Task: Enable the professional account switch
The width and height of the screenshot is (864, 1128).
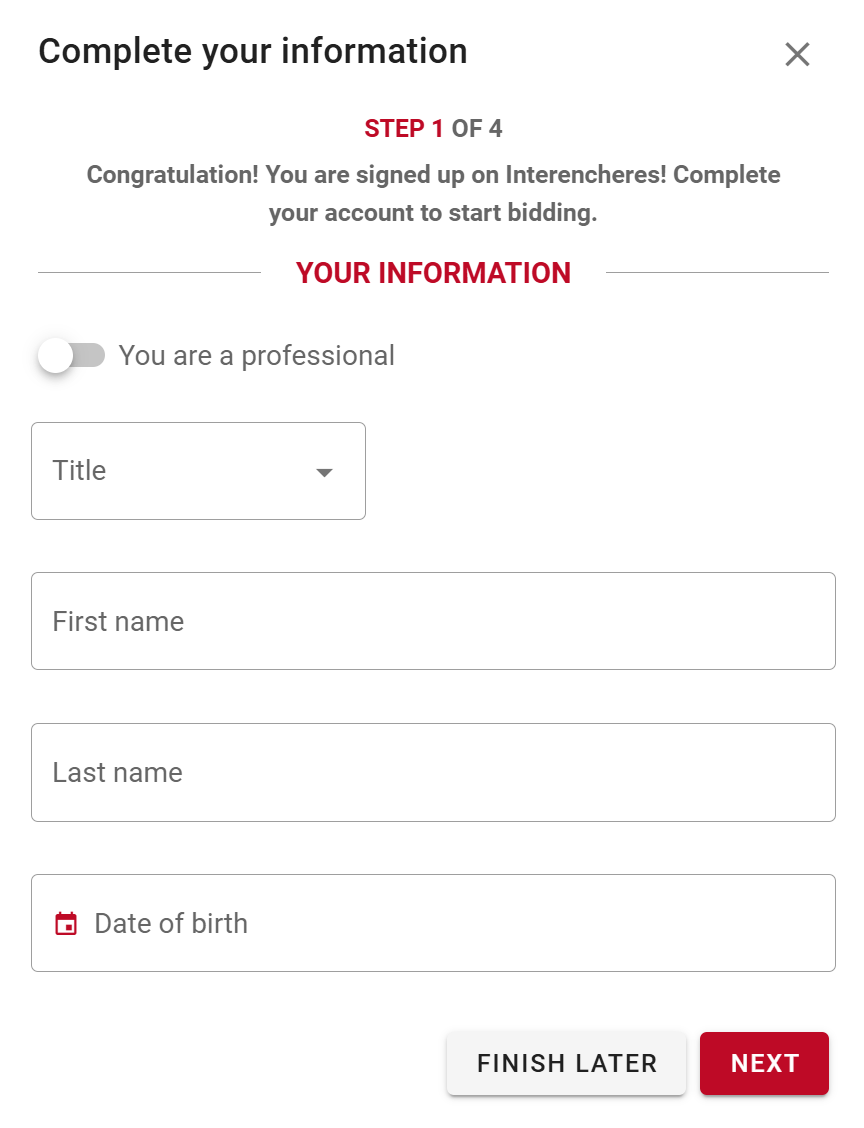Action: [x=71, y=355]
